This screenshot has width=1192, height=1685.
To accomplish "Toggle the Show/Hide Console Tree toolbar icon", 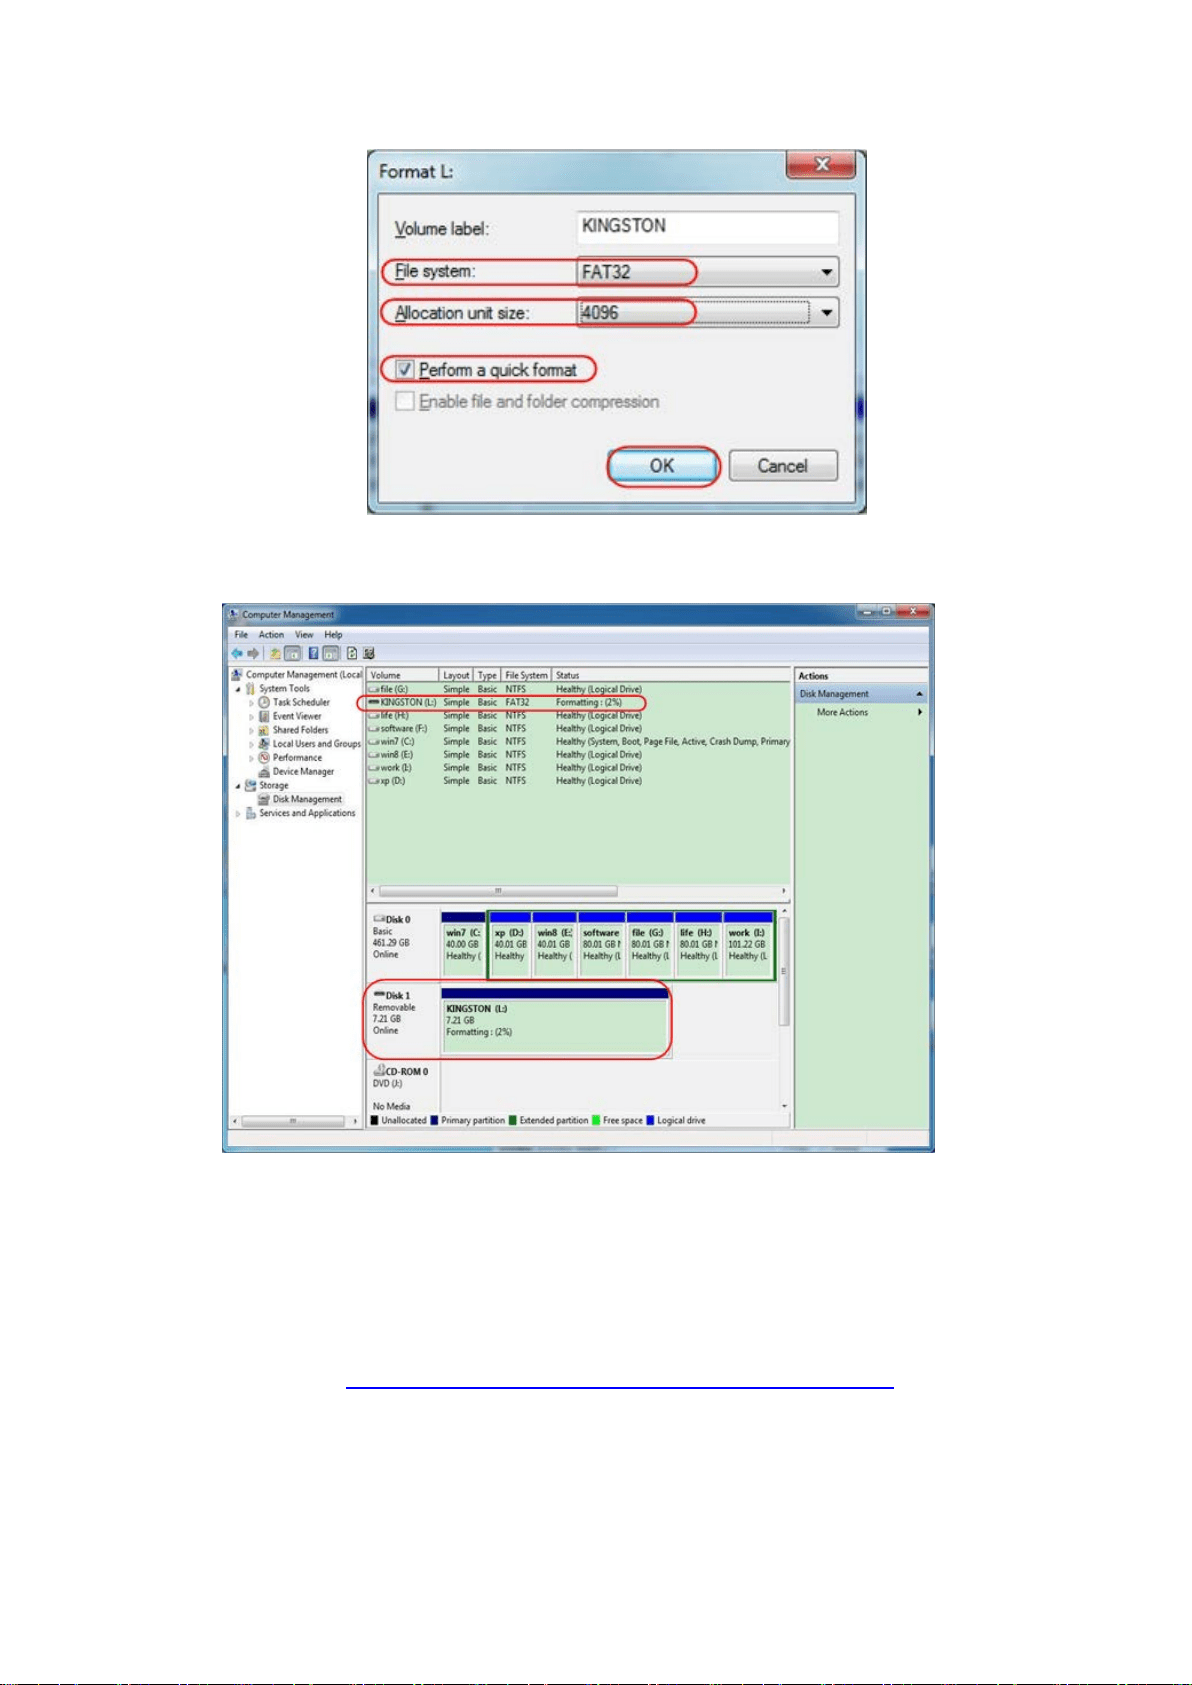I will click(292, 653).
